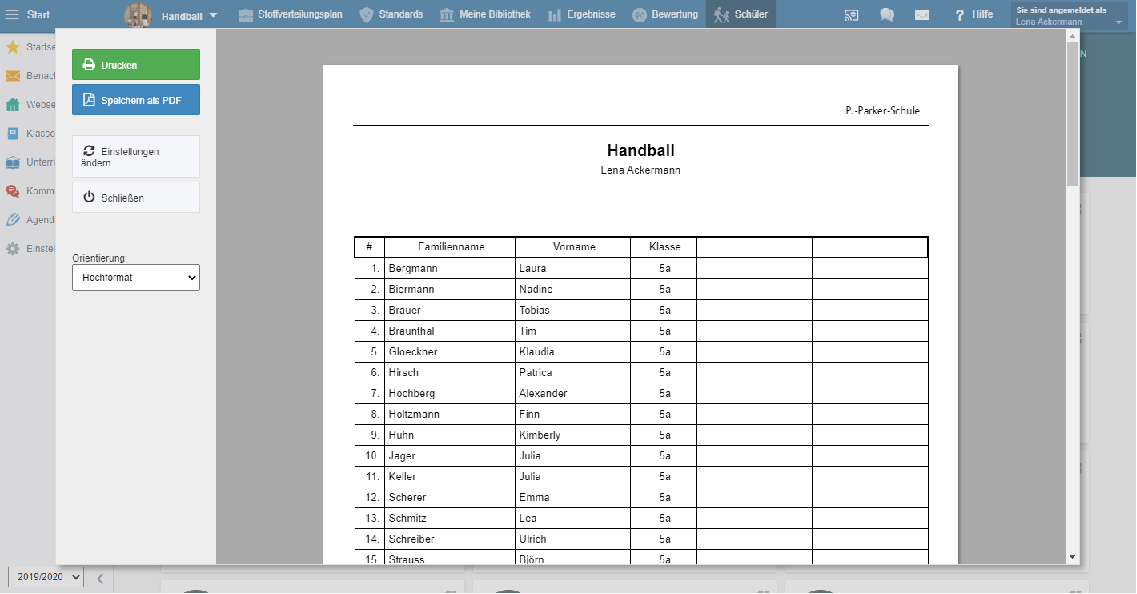Collapse the sidebar with the left chevron
This screenshot has height=594, width=1137.
100,578
